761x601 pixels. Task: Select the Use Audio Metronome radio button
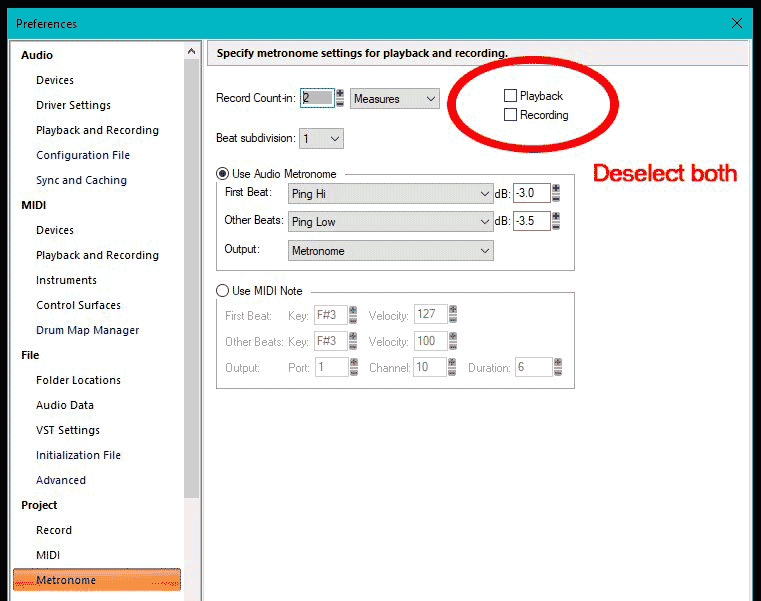pos(223,174)
